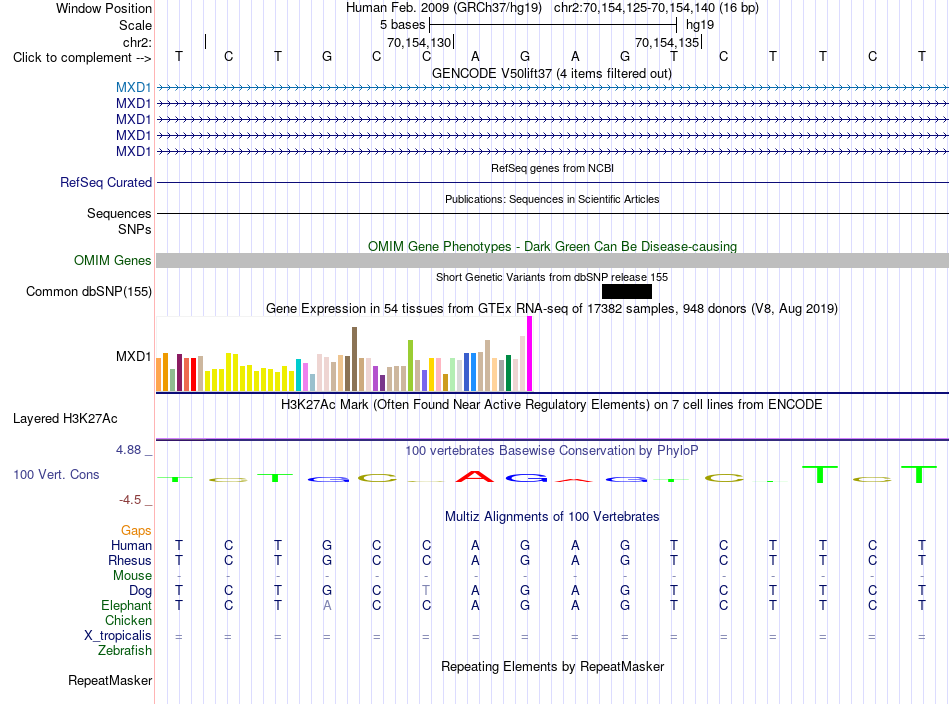Click the 'Click to complement -->' label
Screen dimensions: 950x704
[82, 58]
